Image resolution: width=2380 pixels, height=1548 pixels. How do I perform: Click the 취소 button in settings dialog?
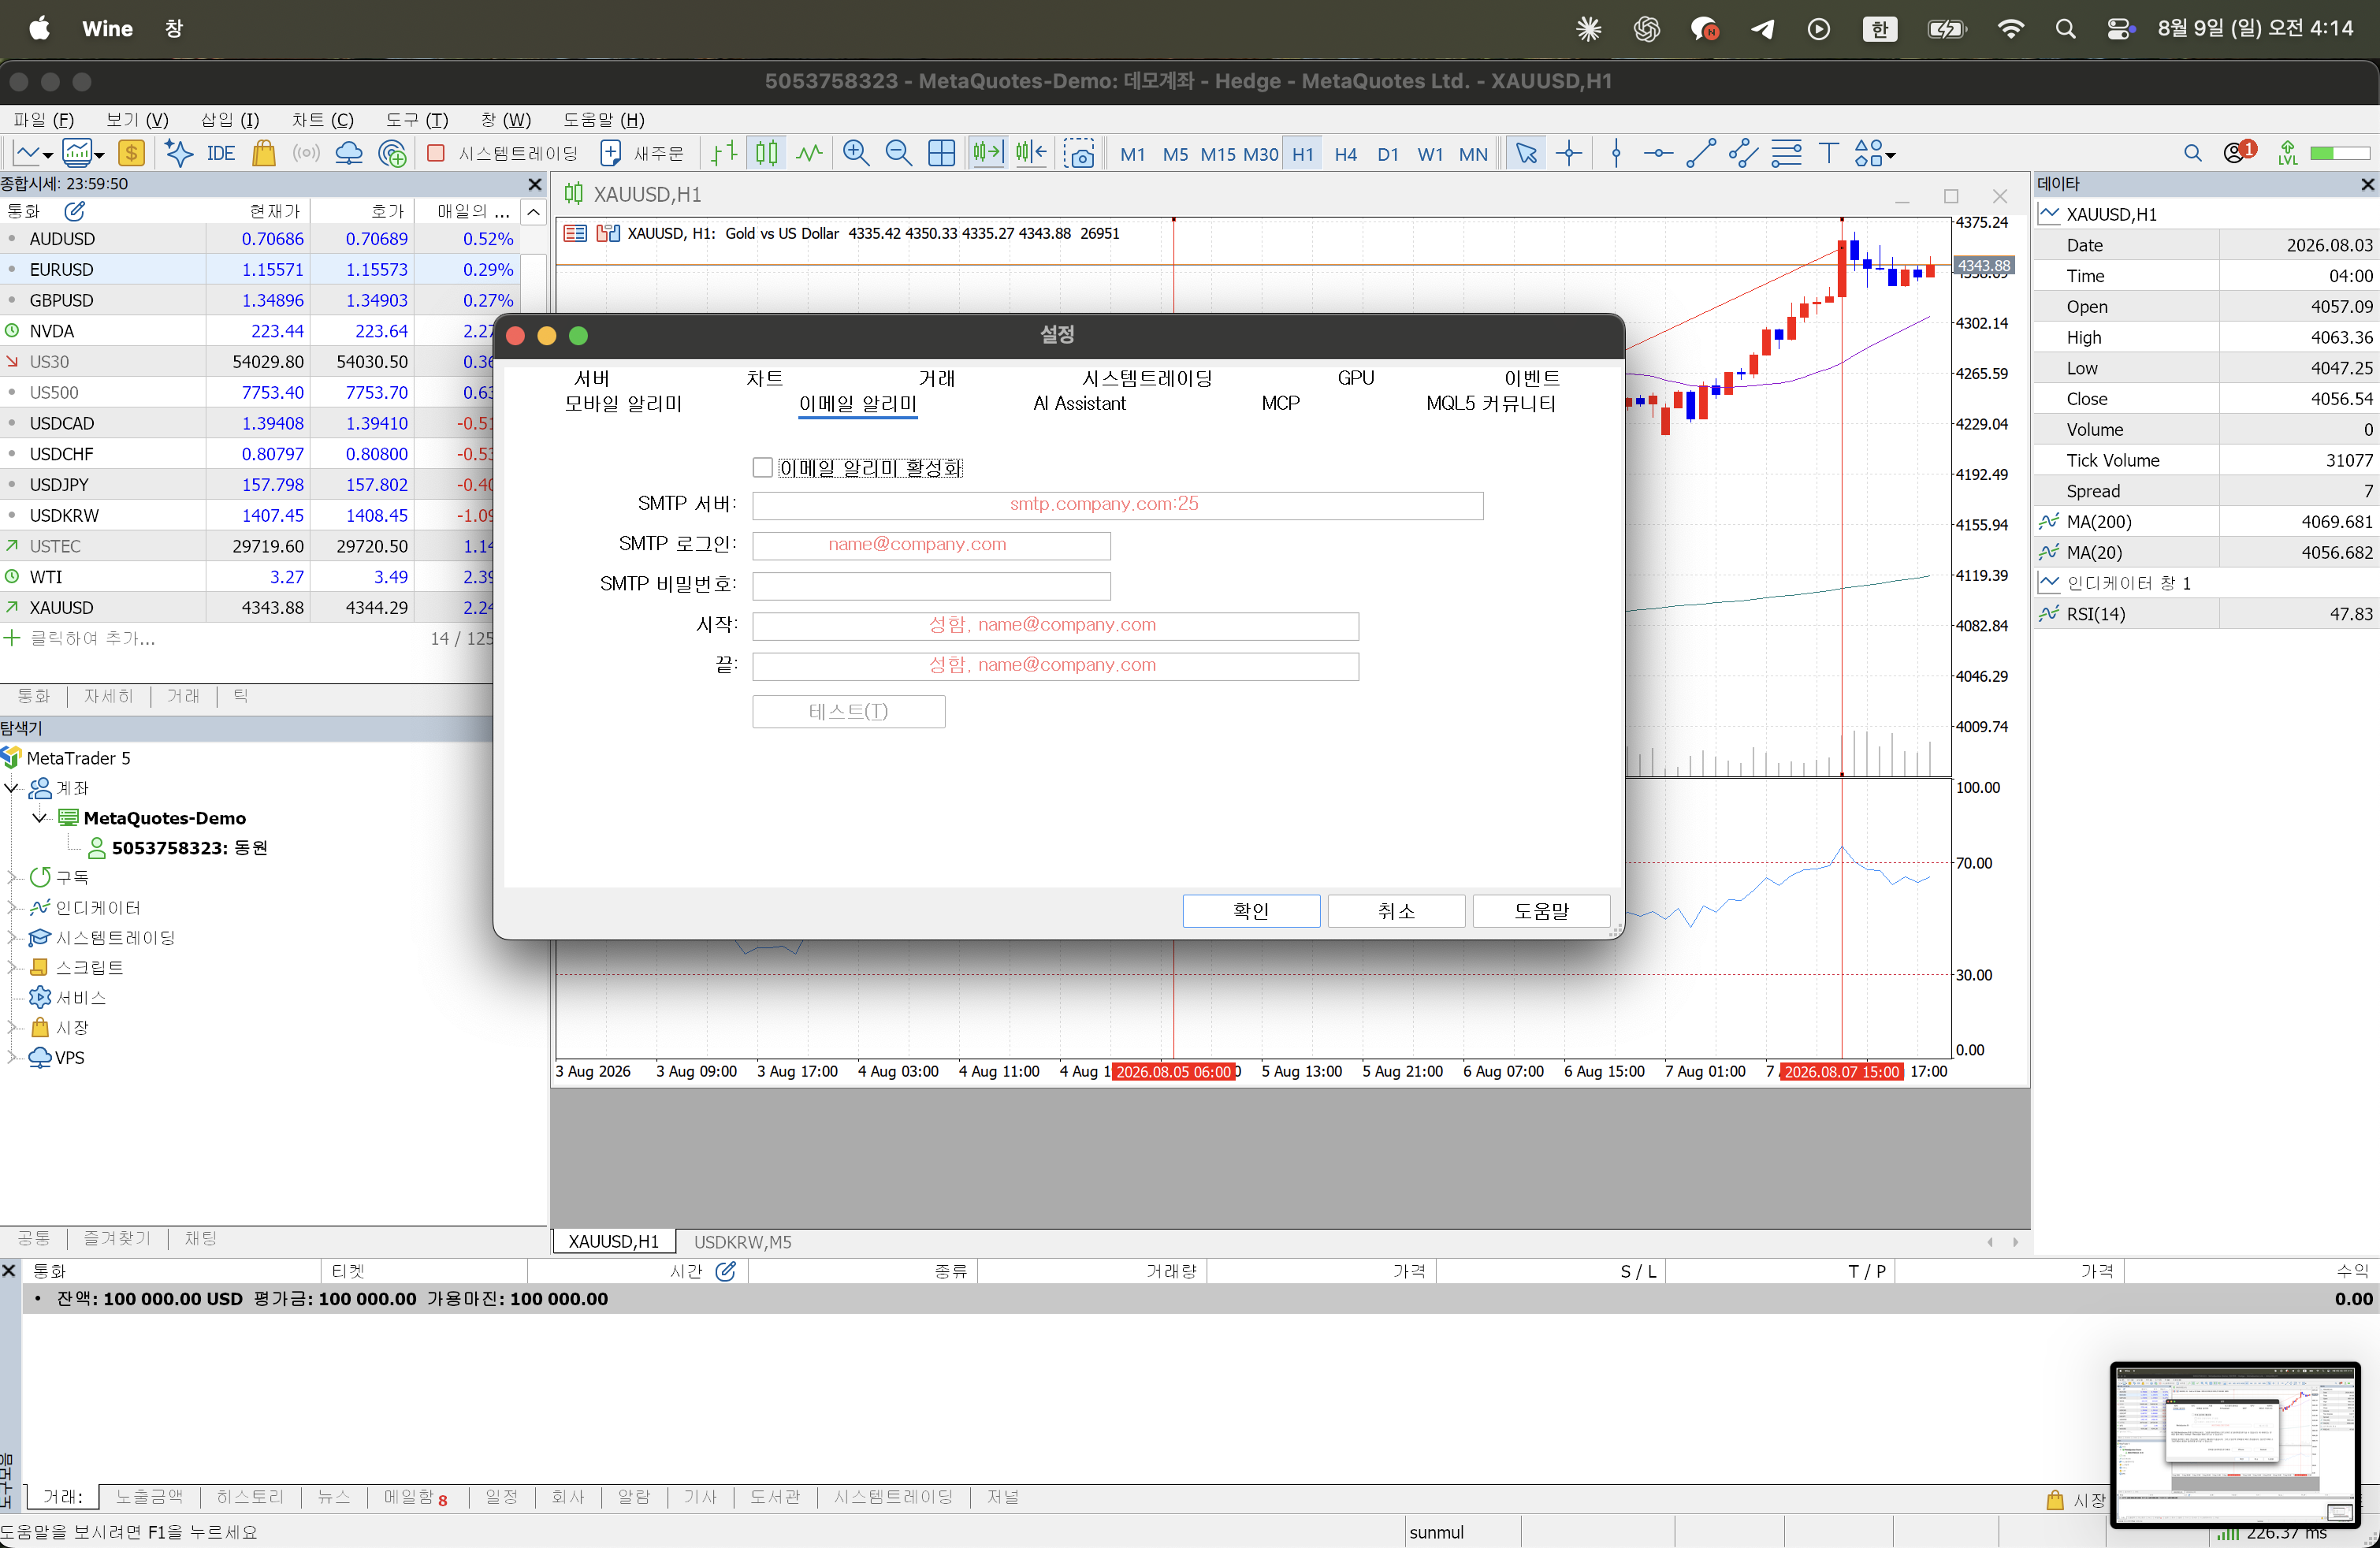pos(1396,911)
